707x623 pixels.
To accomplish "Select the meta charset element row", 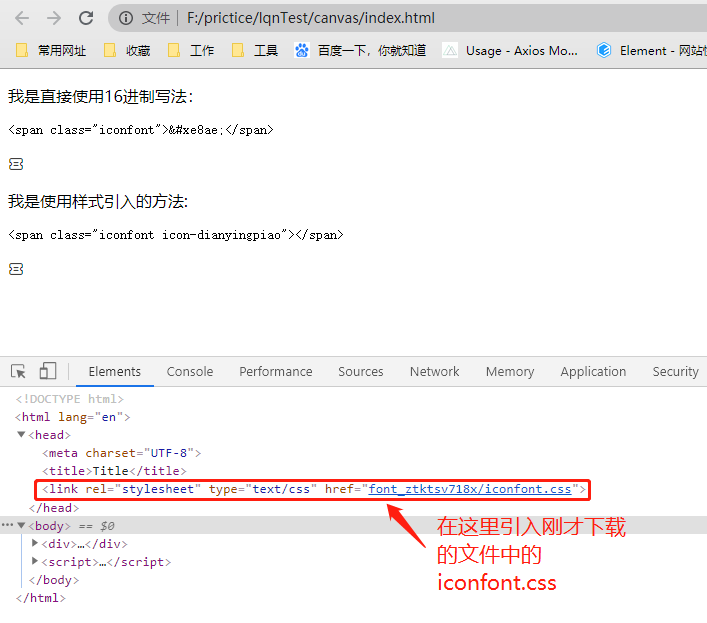I will (122, 453).
